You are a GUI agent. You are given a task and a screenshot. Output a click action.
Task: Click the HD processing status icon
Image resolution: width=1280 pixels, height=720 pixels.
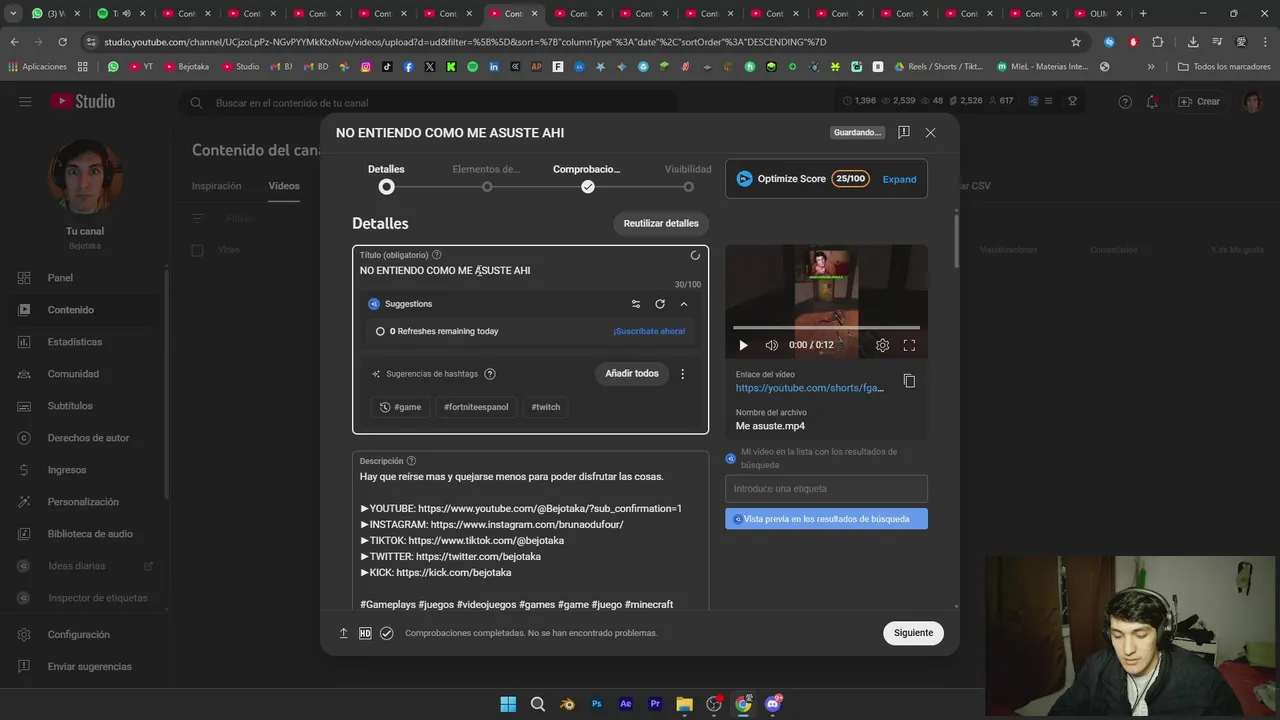tap(365, 633)
